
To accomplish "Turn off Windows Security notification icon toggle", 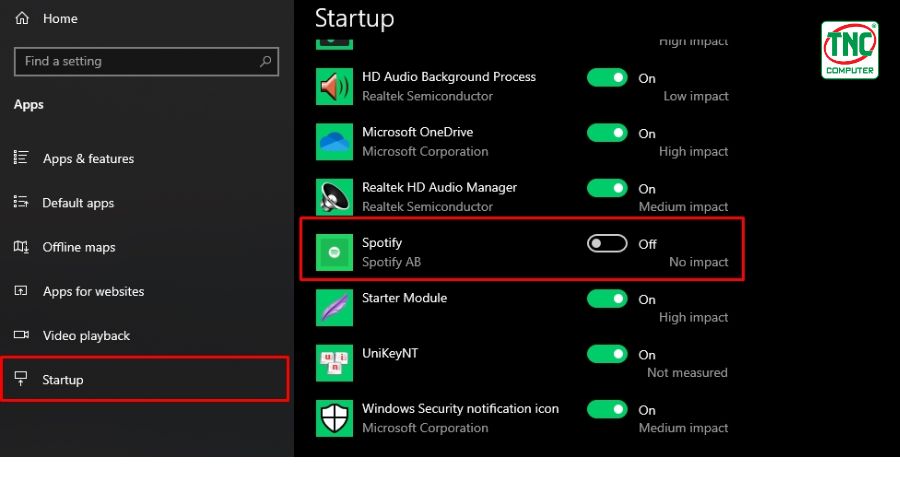I will pyautogui.click(x=607, y=409).
